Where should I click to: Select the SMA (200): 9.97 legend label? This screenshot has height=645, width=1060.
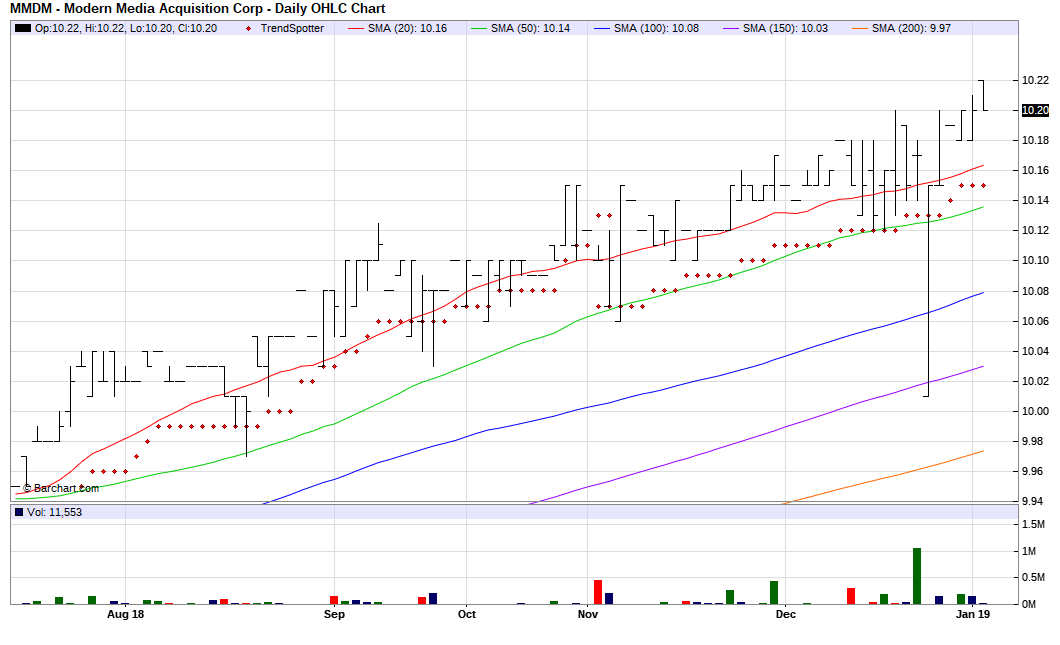[x=911, y=28]
